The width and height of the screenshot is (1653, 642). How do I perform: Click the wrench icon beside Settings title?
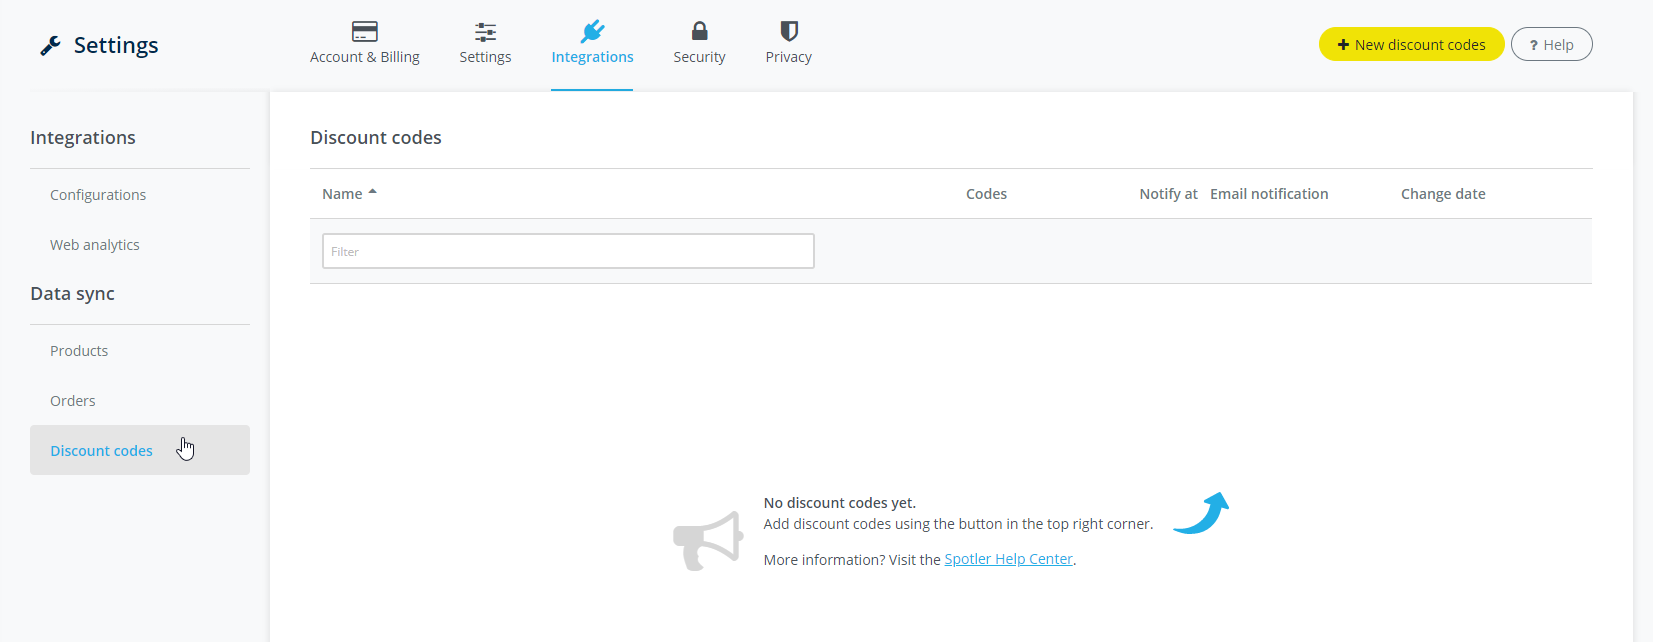50,46
